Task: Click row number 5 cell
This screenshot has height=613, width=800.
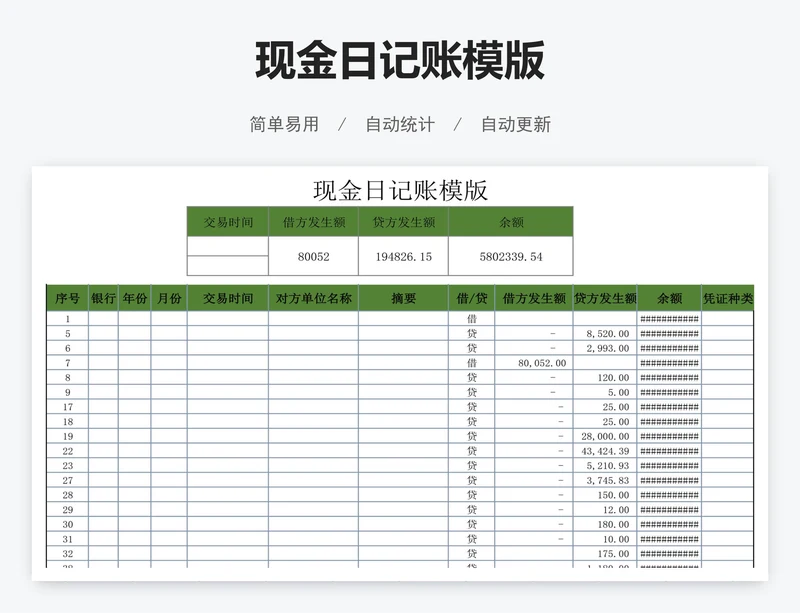Action: (67, 334)
